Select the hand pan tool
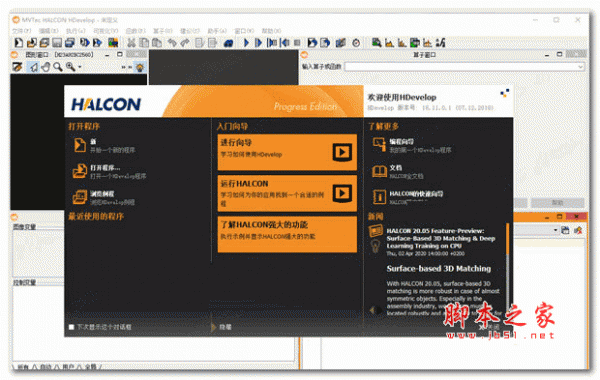 click(x=46, y=67)
